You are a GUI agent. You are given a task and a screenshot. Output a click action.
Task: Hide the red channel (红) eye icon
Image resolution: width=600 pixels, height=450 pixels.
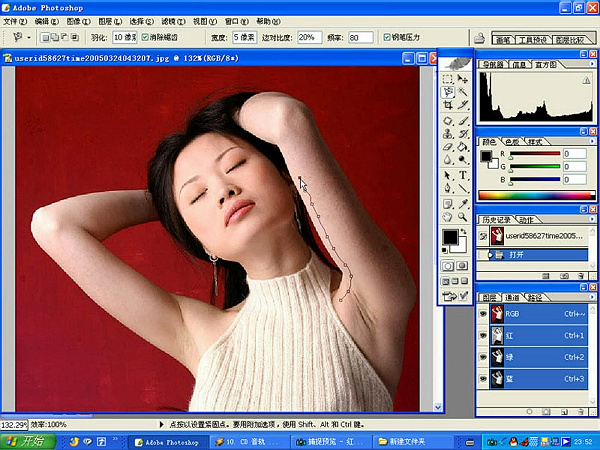(483, 336)
